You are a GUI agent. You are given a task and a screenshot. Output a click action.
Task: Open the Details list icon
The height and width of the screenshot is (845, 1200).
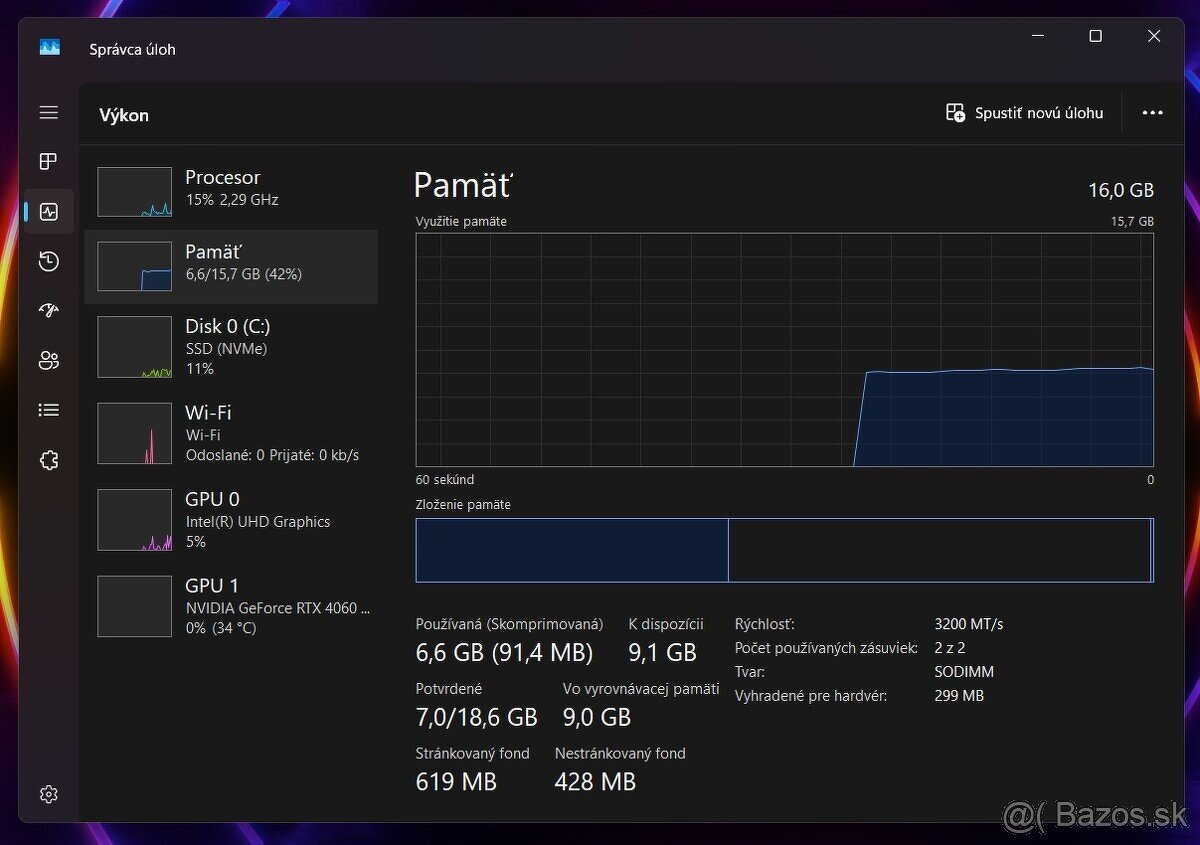[49, 410]
